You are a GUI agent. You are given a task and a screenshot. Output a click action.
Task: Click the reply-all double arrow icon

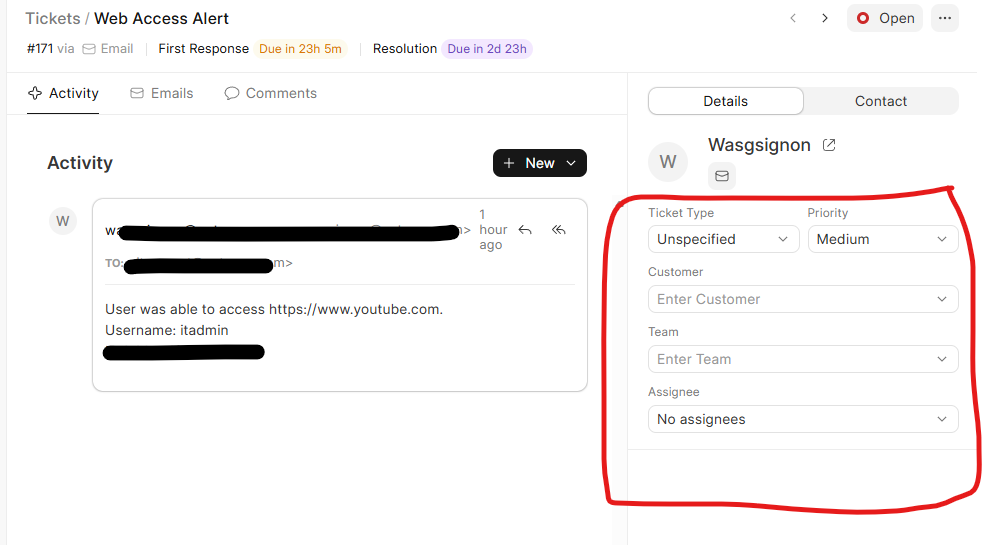(559, 230)
